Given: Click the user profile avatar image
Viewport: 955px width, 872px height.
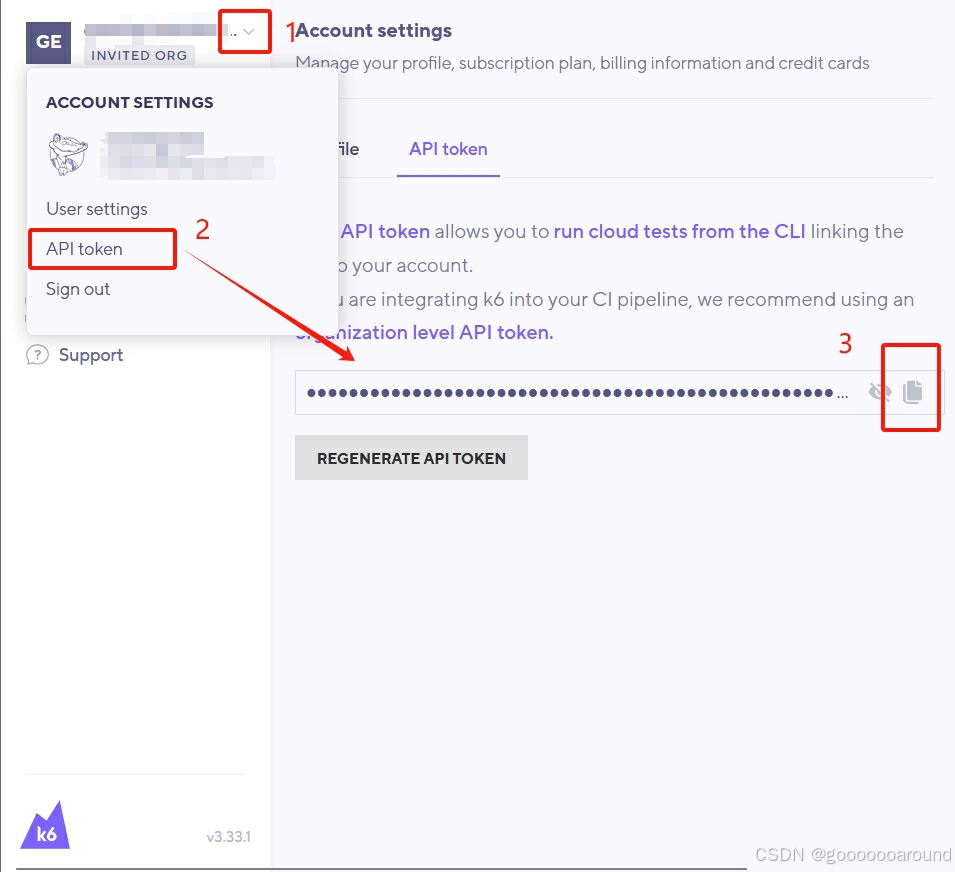Looking at the screenshot, I should pos(68,155).
